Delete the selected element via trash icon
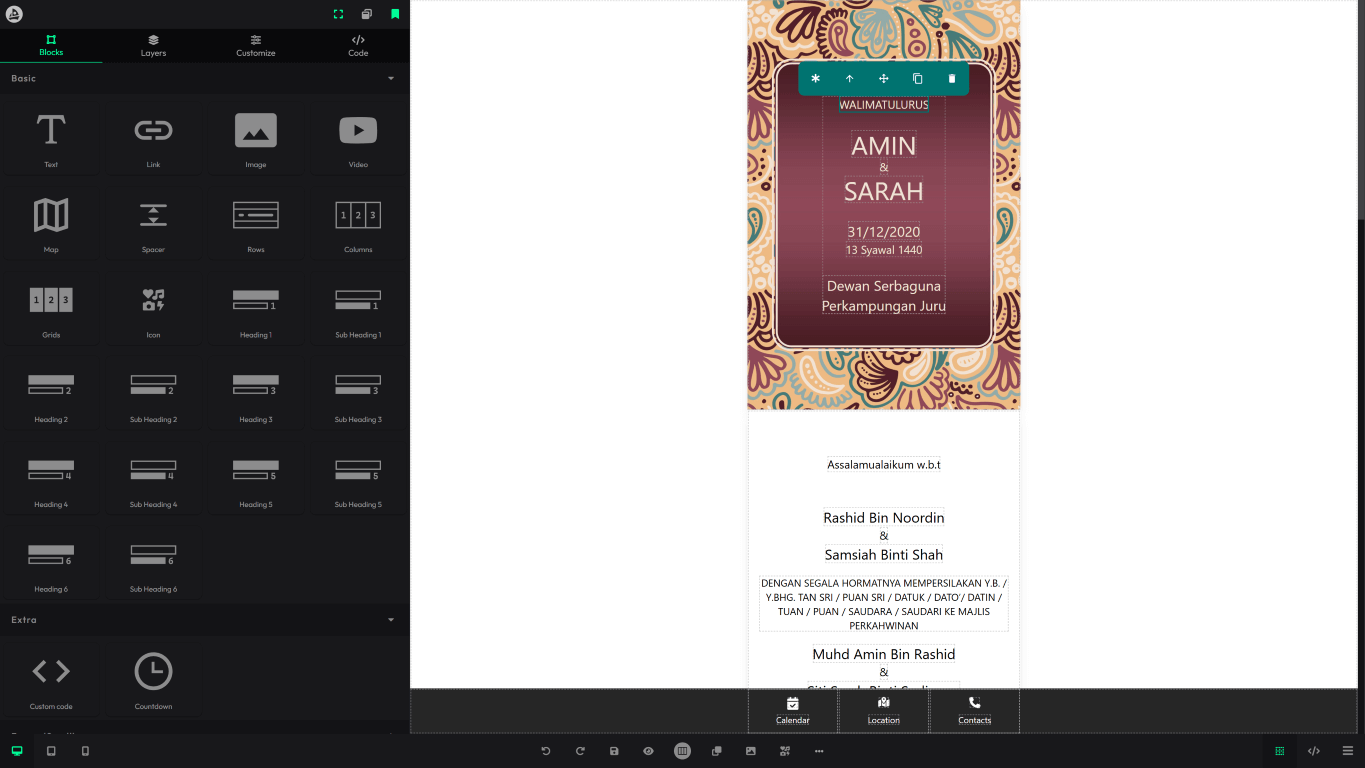The height and width of the screenshot is (768, 1365). (951, 79)
